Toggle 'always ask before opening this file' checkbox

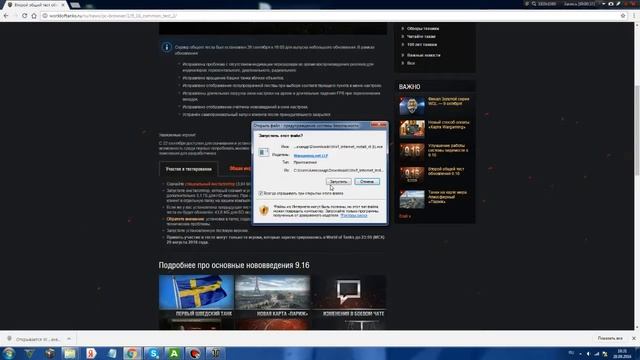coord(260,193)
